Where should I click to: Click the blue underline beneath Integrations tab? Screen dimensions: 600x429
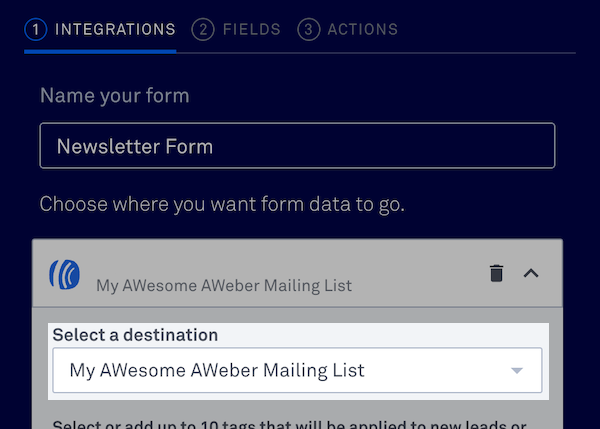click(100, 50)
